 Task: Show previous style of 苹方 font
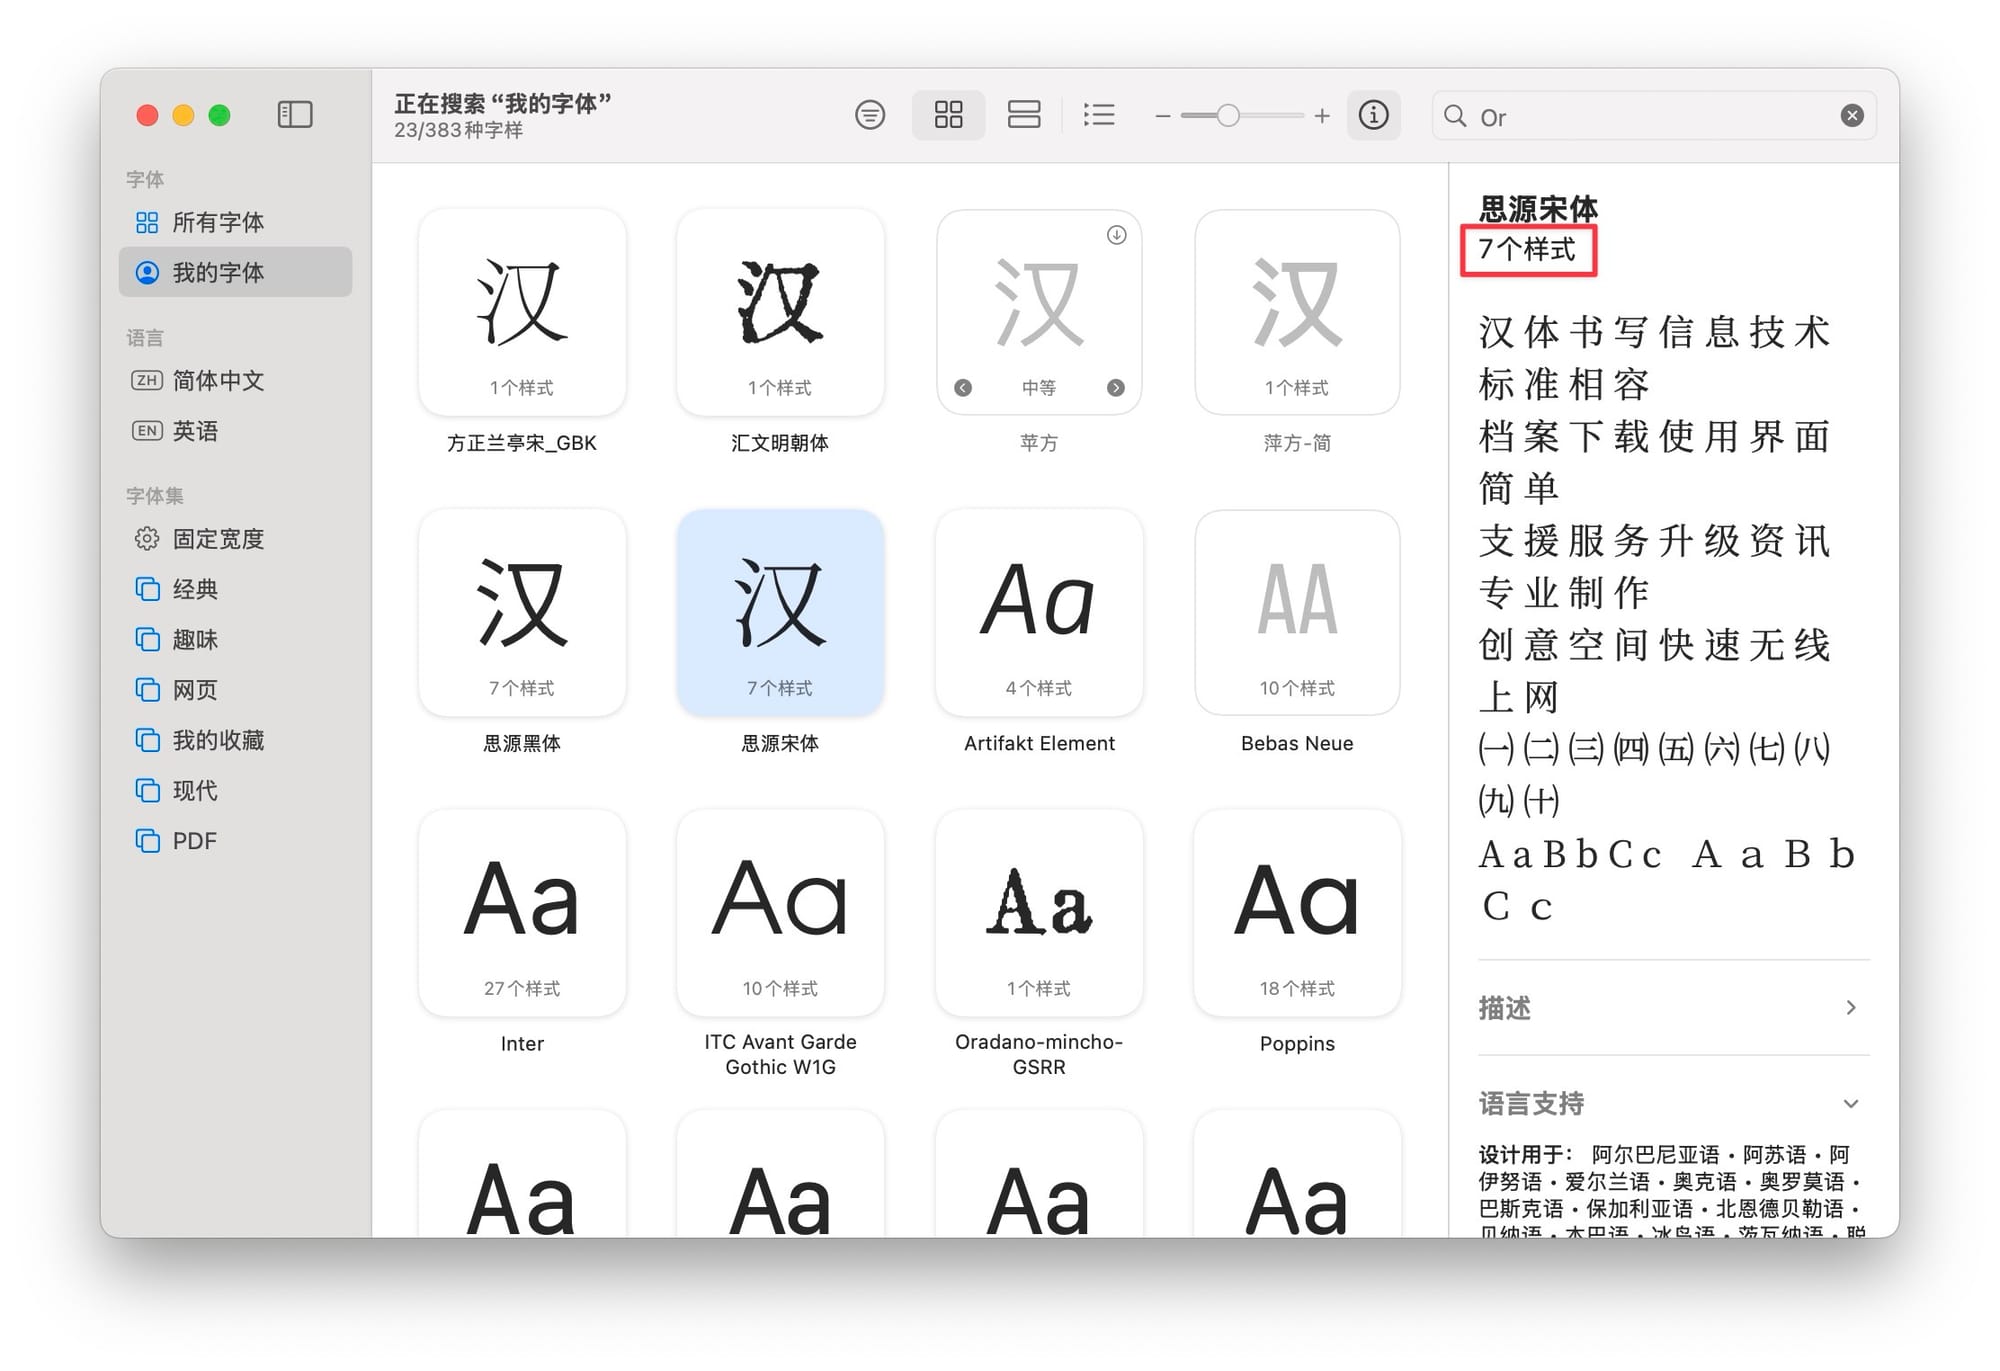963,388
